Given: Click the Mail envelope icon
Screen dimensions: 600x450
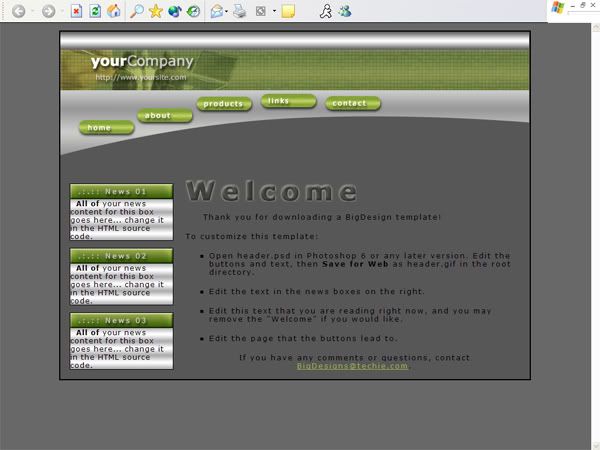Looking at the screenshot, I should (217, 12).
